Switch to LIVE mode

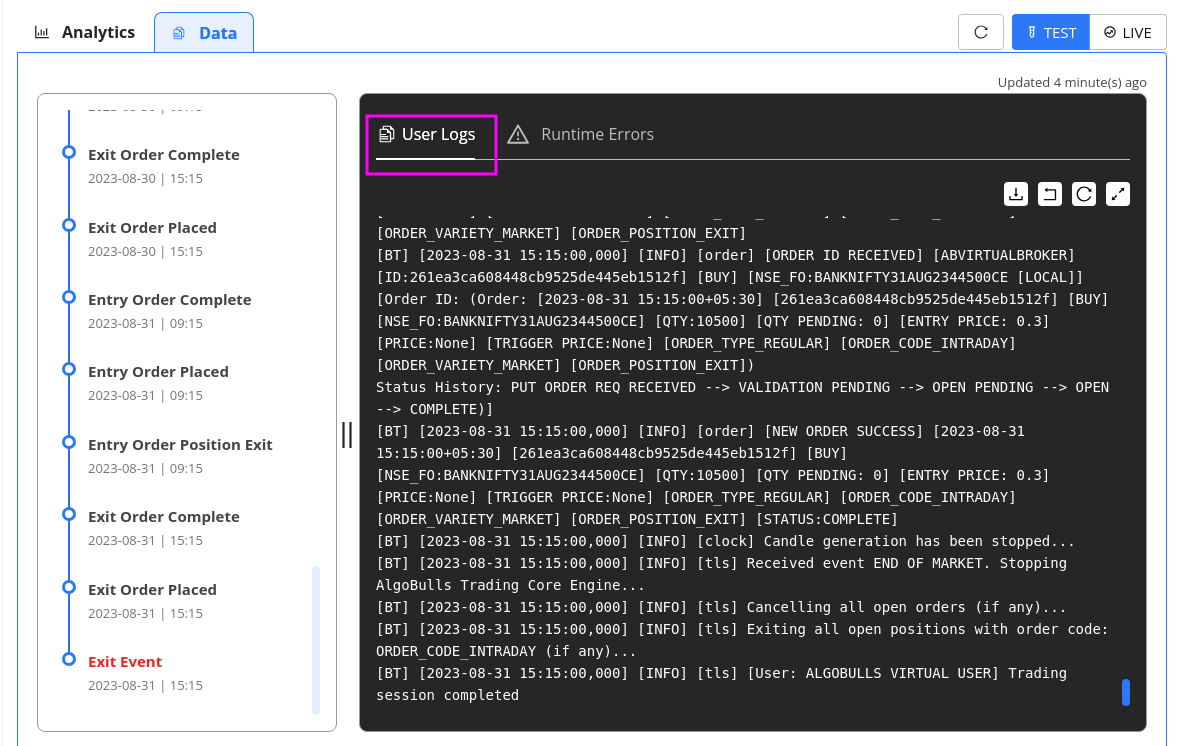pyautogui.click(x=1128, y=32)
